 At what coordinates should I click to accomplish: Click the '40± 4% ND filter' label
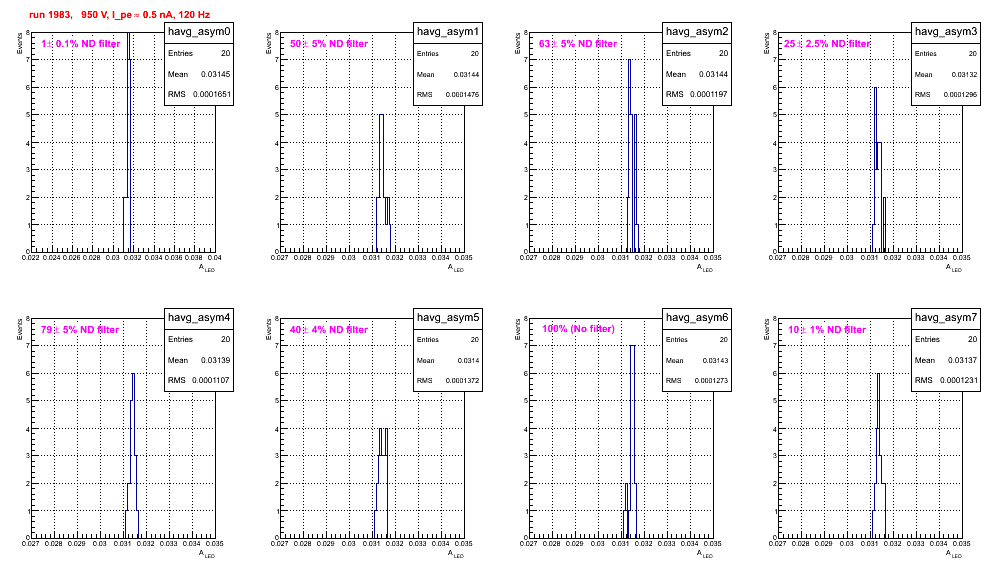point(329,330)
